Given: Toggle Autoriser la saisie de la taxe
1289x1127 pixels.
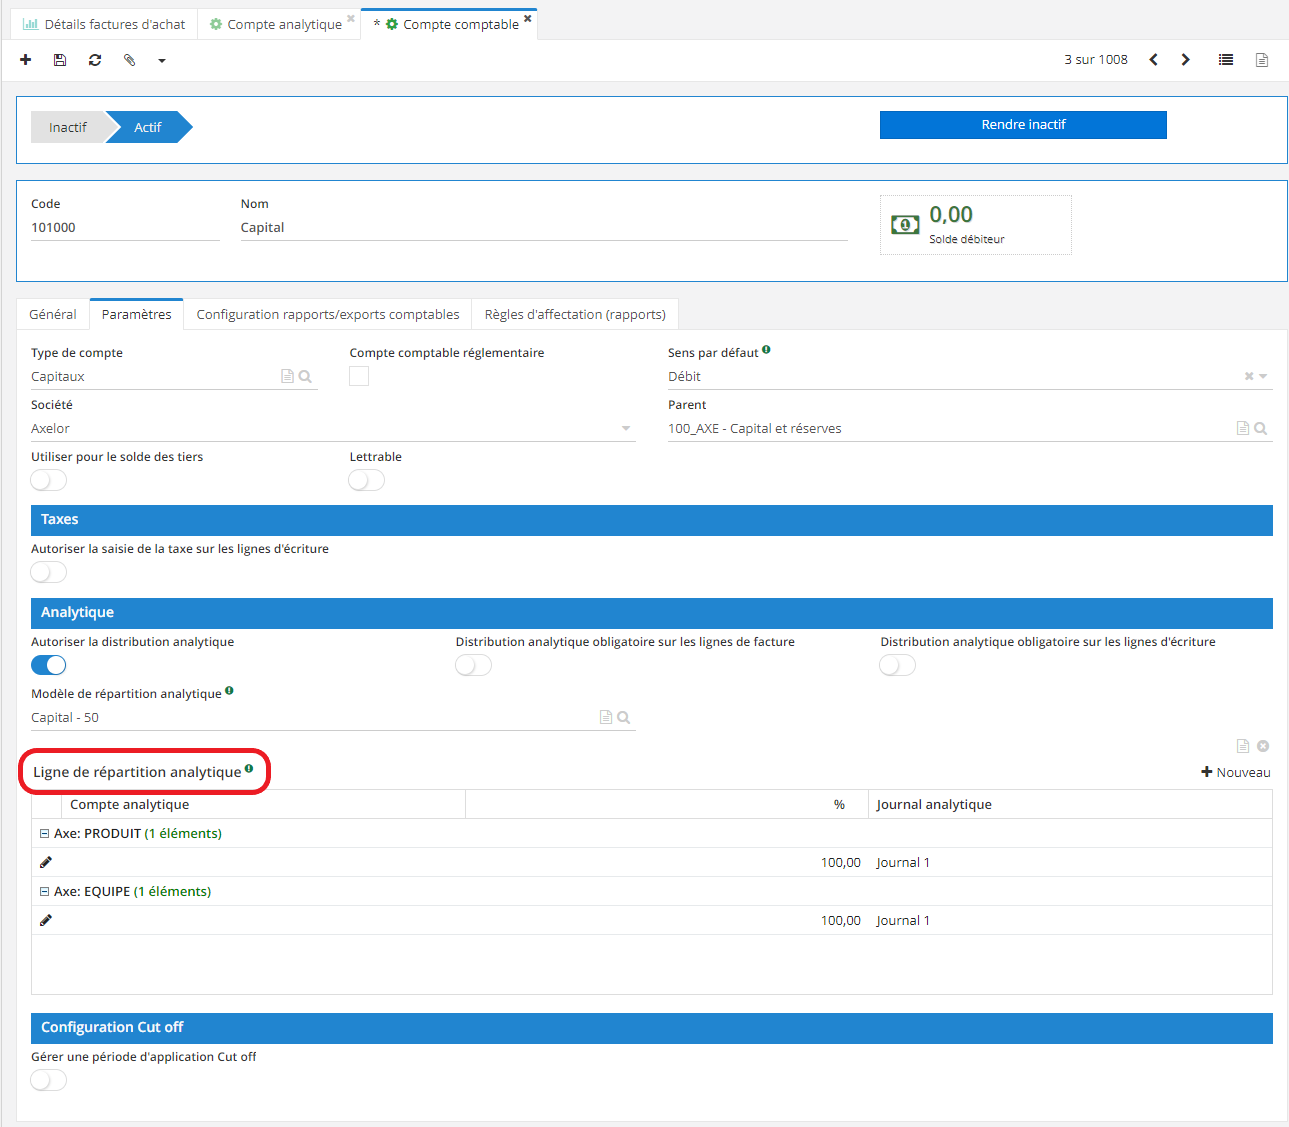Looking at the screenshot, I should (x=49, y=572).
